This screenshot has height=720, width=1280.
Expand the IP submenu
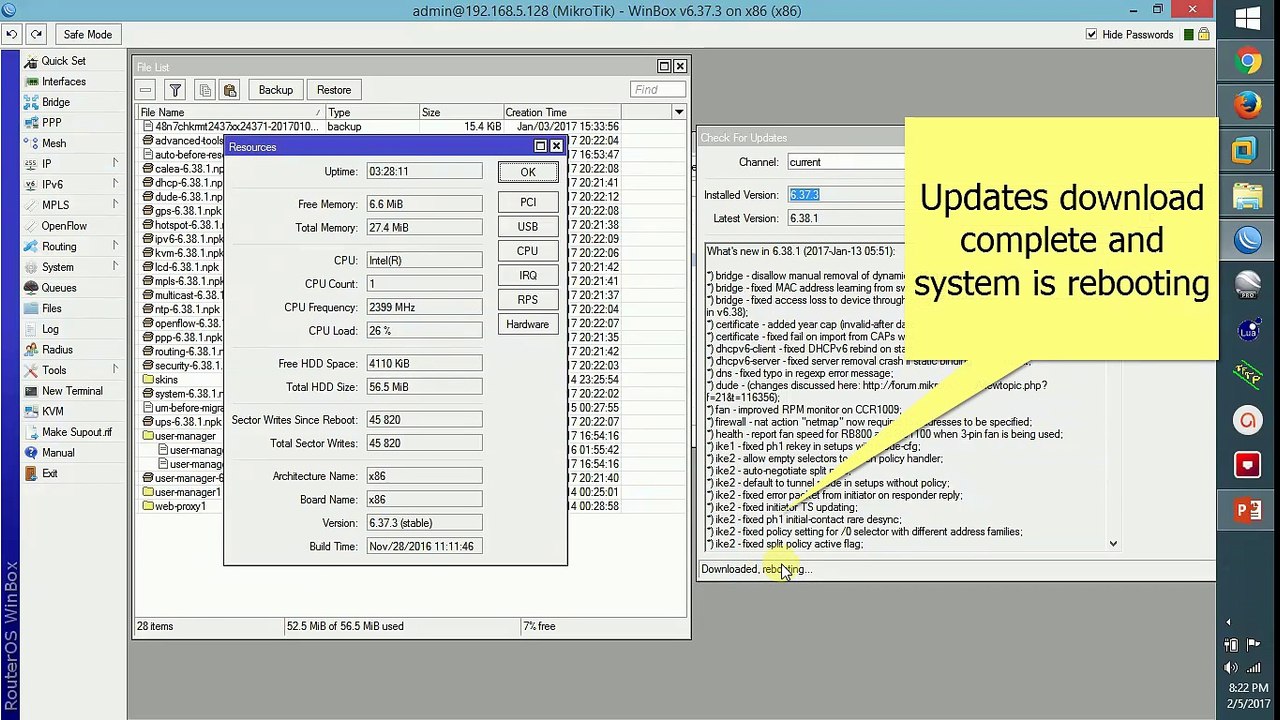pyautogui.click(x=115, y=164)
